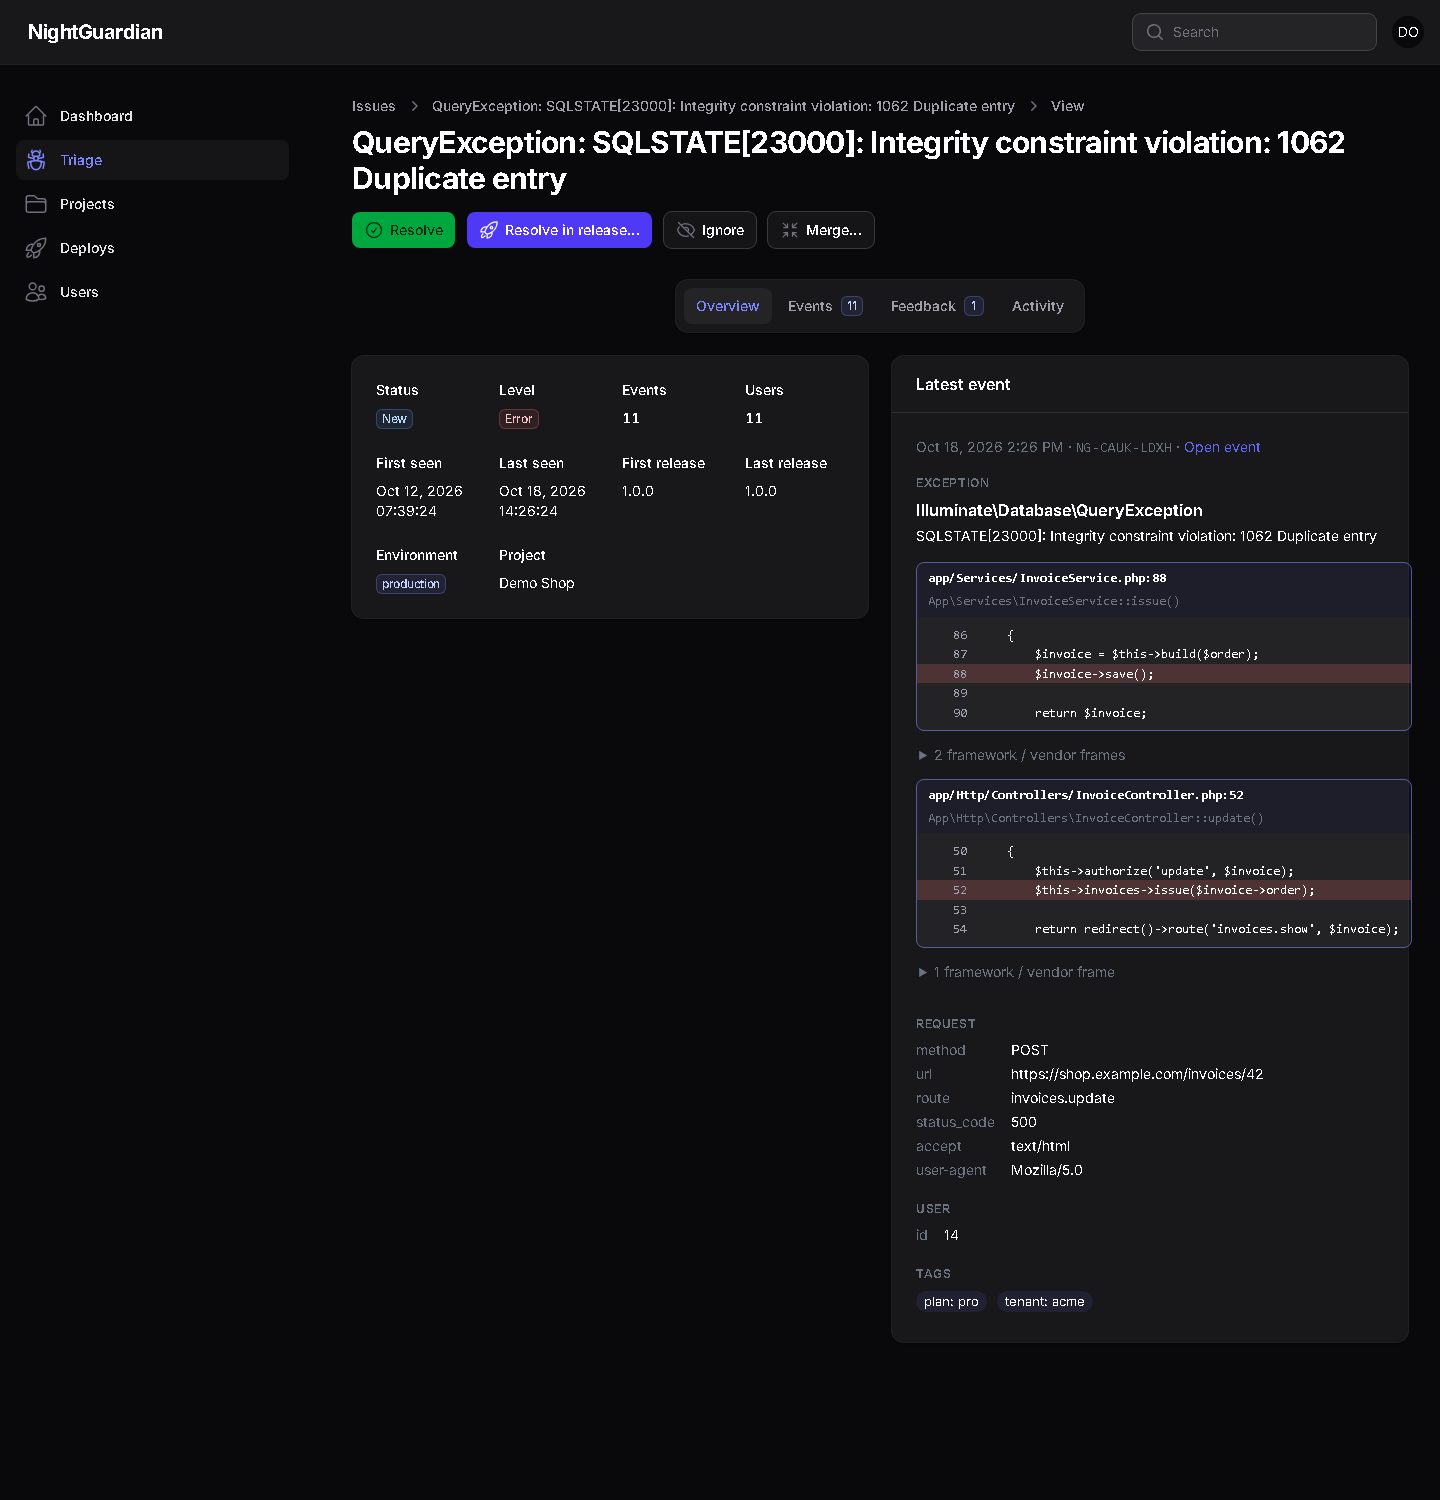Image resolution: width=1440 pixels, height=1500 pixels.
Task: Focus the Search input field
Action: tap(1254, 32)
